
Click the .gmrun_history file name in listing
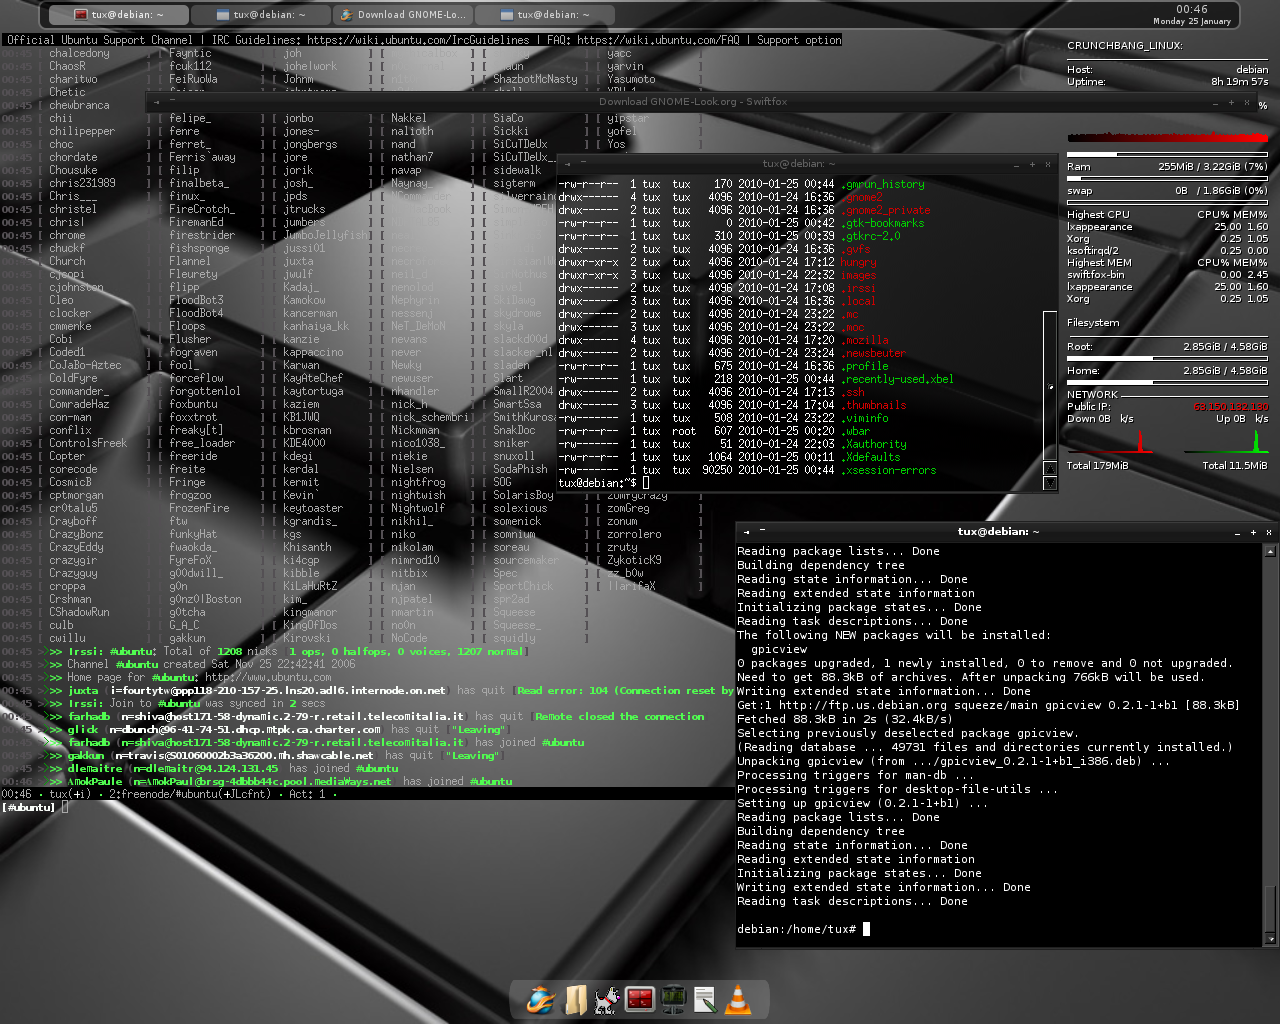(883, 184)
